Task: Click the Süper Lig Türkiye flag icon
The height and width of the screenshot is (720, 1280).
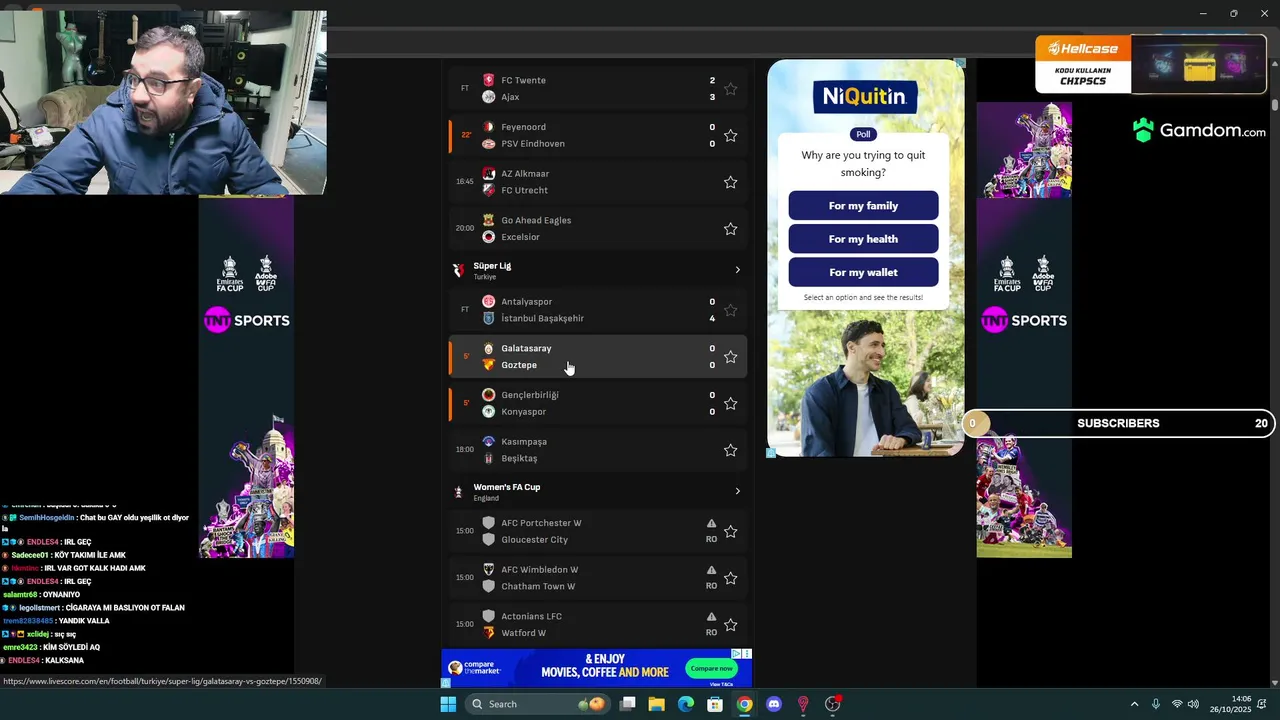Action: [458, 270]
